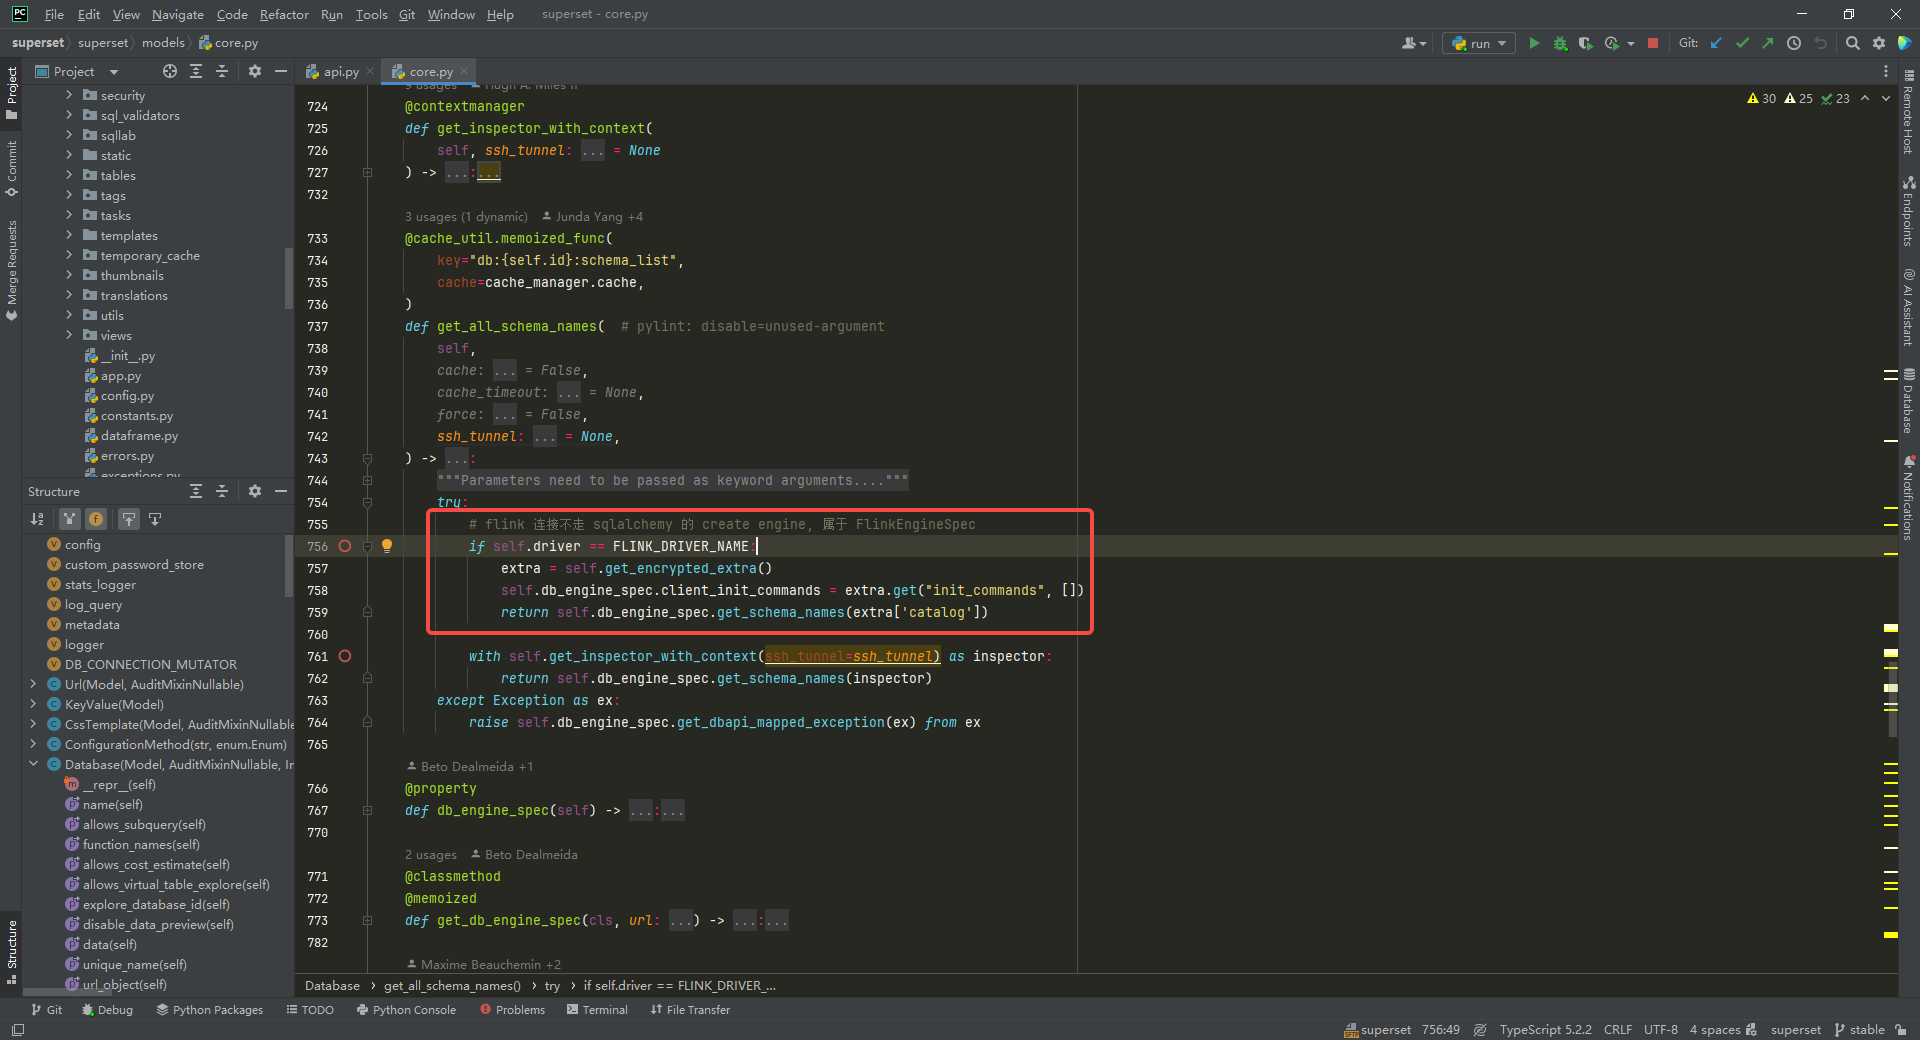Open the Debug tool window

(107, 1010)
